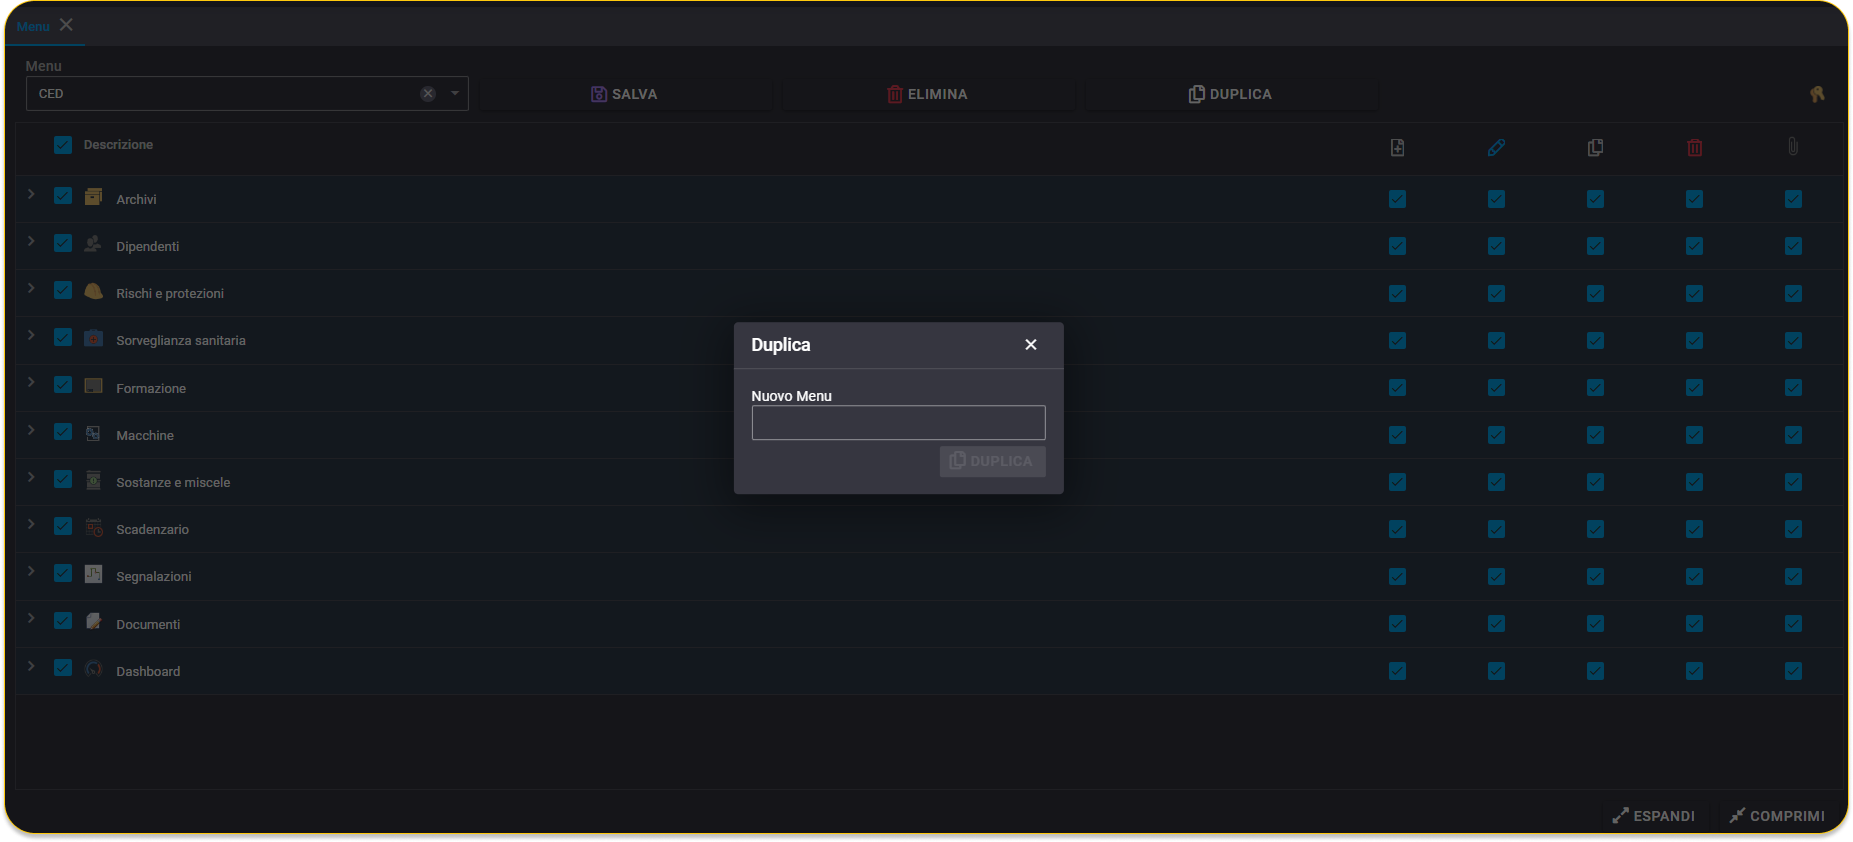The width and height of the screenshot is (1853, 842).
Task: Select the Formazione row label
Action: tap(151, 388)
